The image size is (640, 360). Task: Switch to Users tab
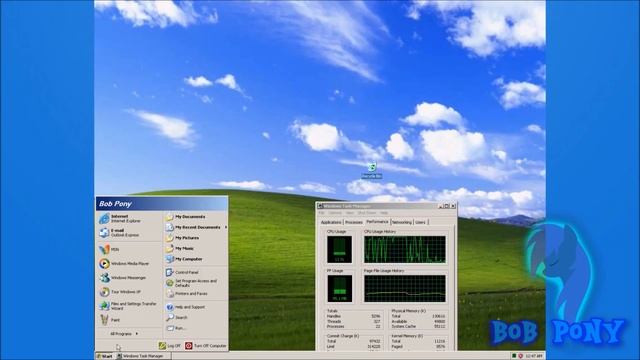pyautogui.click(x=420, y=222)
